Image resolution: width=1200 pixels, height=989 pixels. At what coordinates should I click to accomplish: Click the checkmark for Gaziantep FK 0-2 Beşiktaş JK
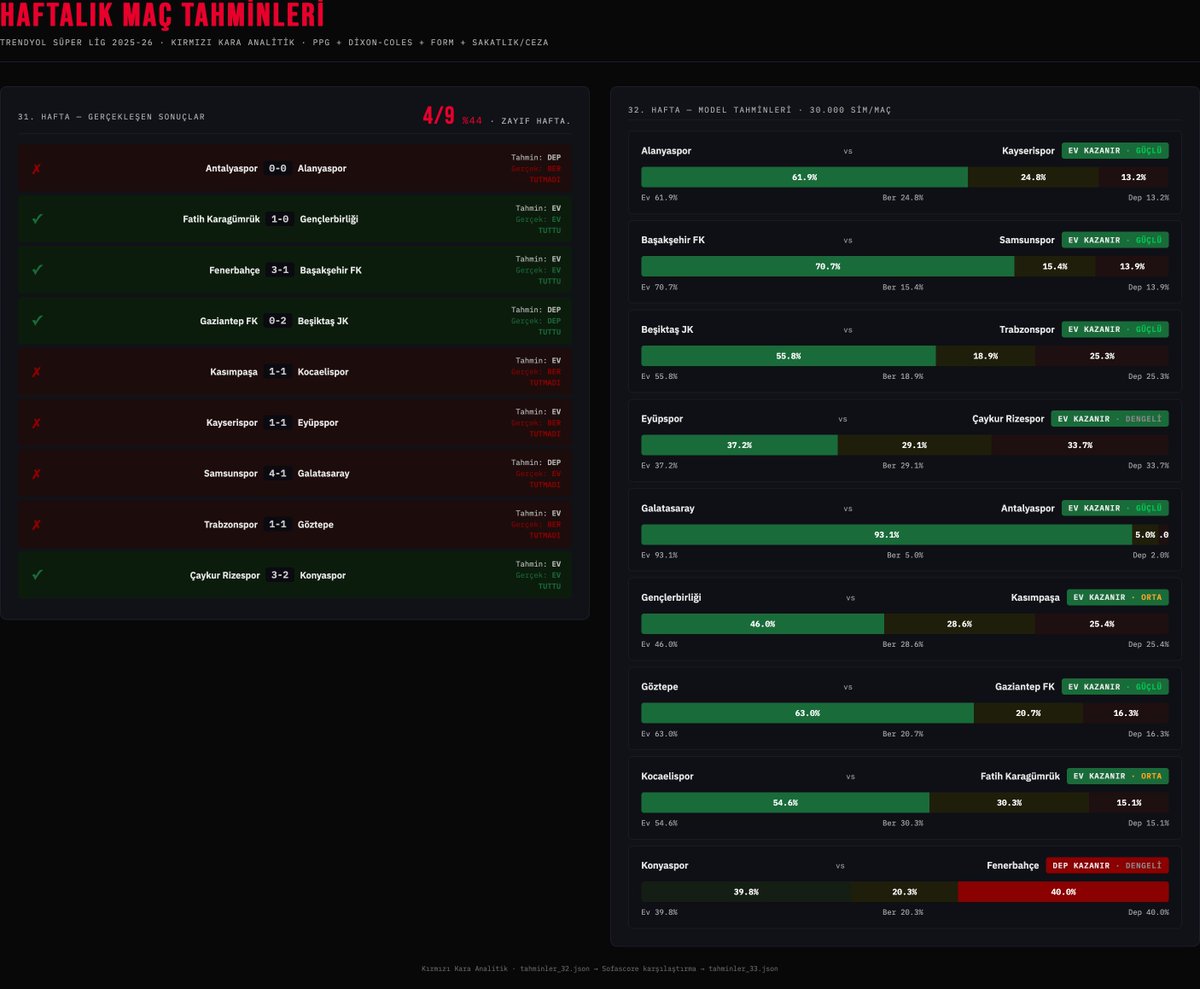pyautogui.click(x=37, y=321)
